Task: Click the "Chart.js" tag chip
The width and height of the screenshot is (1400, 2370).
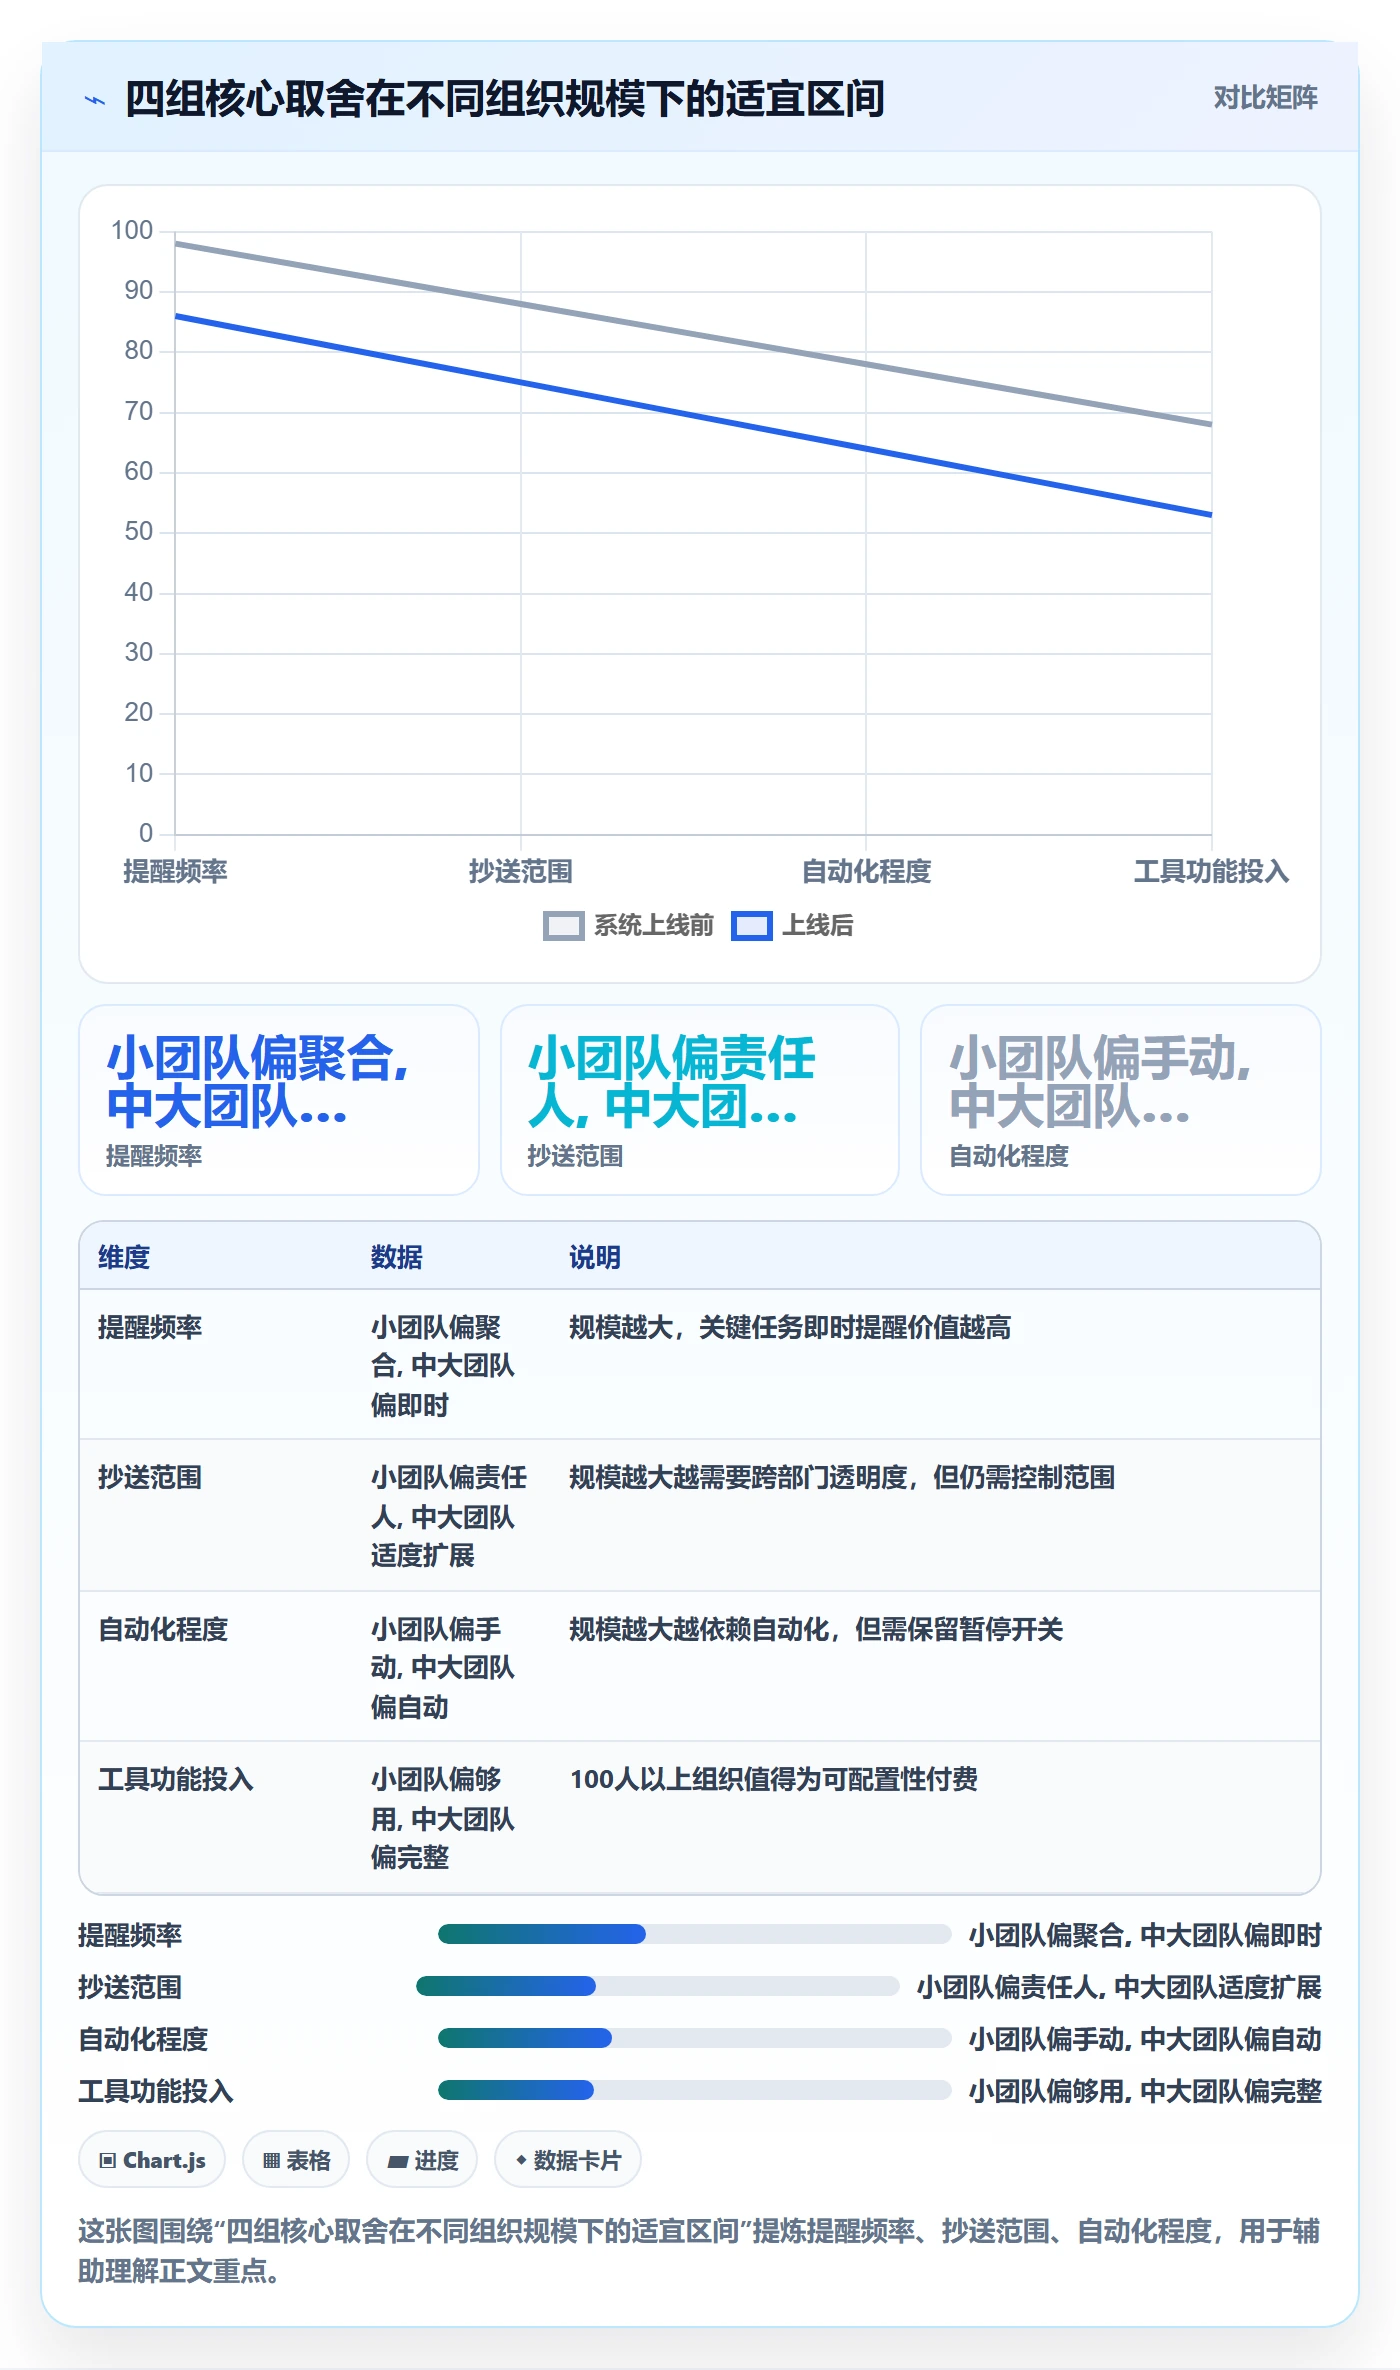Action: tap(152, 2160)
